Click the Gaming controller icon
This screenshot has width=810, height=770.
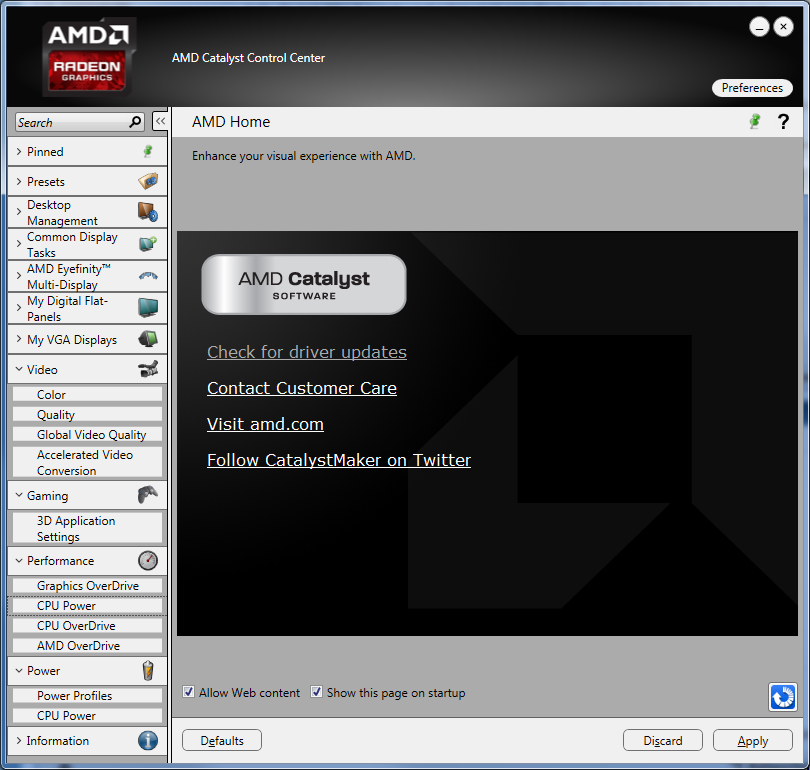pyautogui.click(x=148, y=494)
